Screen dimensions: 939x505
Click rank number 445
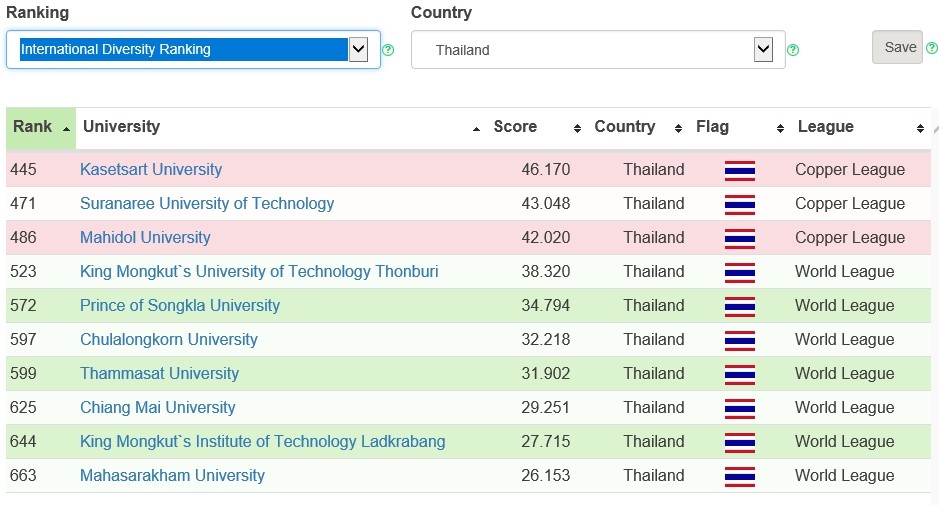23,170
